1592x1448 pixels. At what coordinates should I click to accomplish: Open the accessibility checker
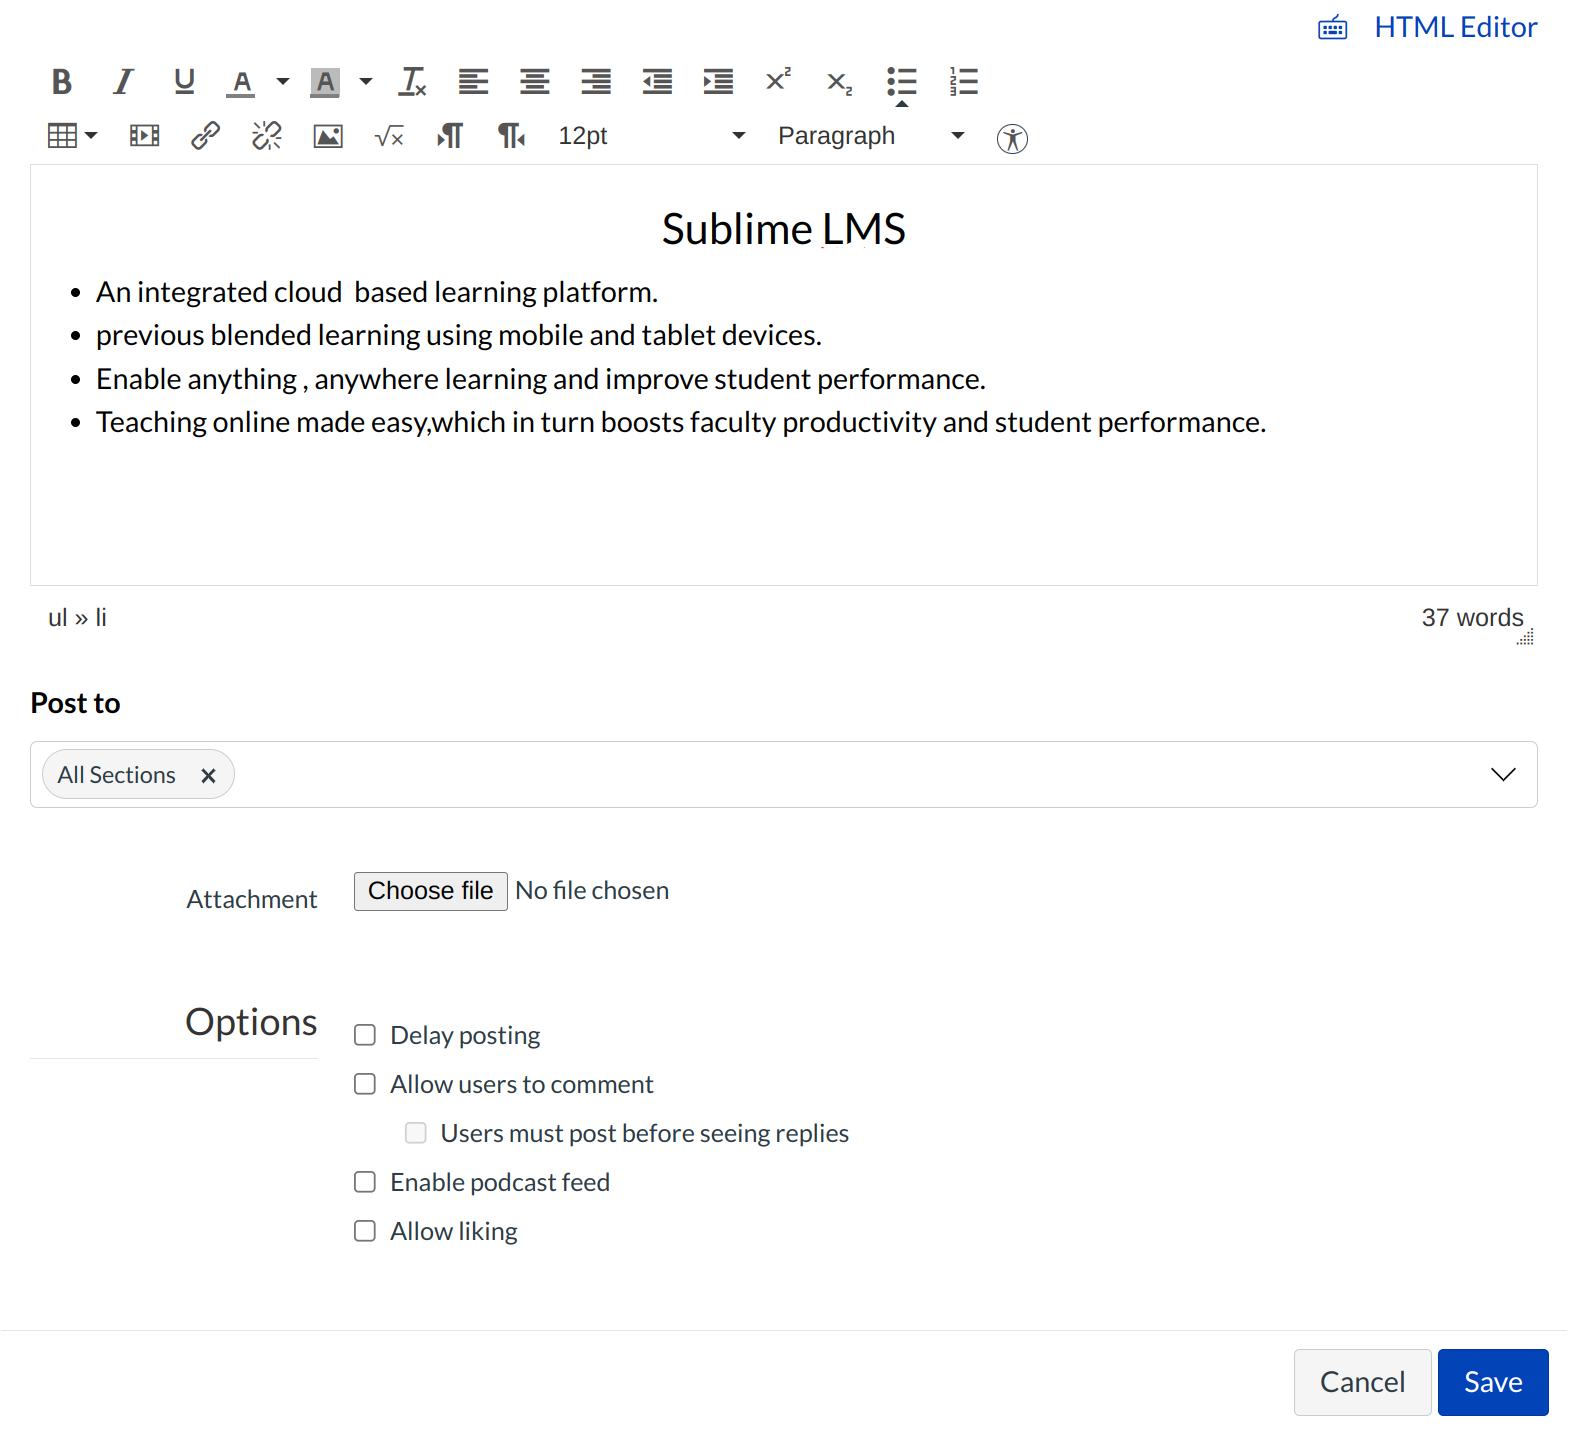[x=1012, y=138]
